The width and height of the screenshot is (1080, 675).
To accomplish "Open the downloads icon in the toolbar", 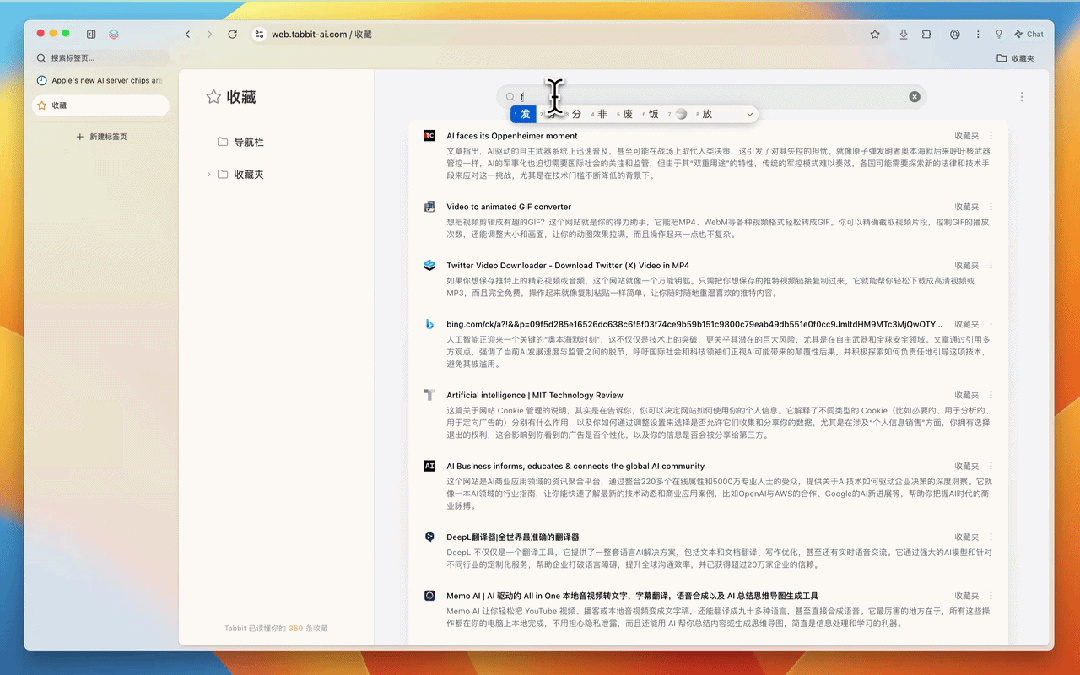I will tap(903, 33).
